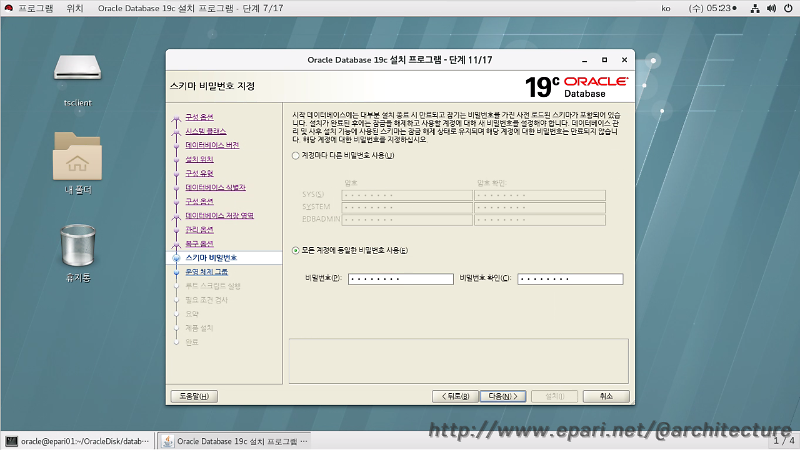Click the 뒤로(B) back button
The image size is (800, 450).
point(455,396)
